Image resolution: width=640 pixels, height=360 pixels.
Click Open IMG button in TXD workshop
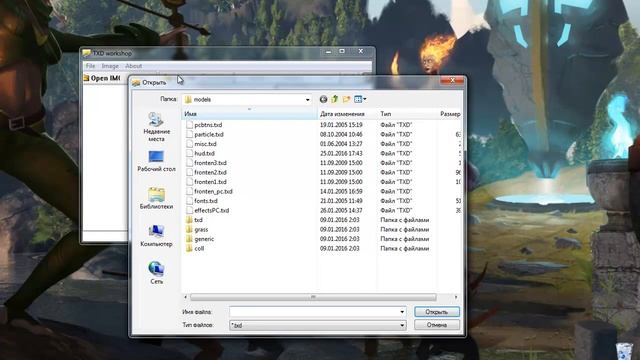(102, 78)
